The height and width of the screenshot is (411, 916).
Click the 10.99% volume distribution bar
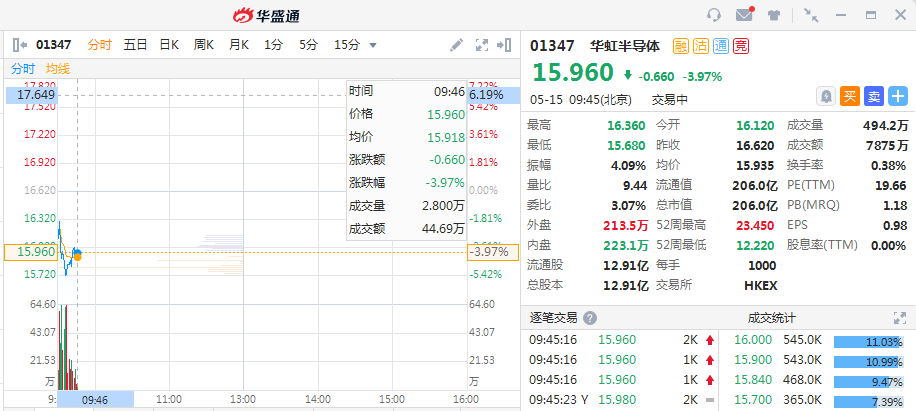coord(868,362)
